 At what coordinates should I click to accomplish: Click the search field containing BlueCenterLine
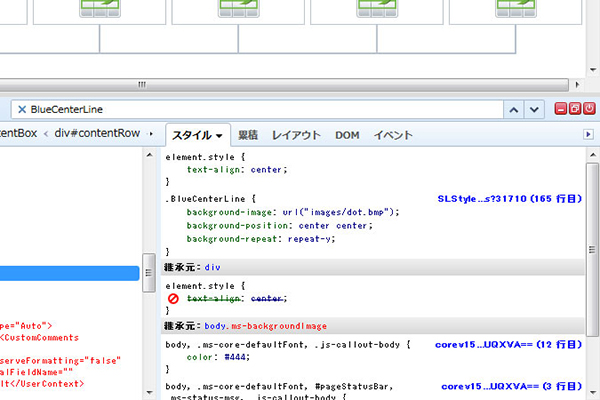coord(257,110)
